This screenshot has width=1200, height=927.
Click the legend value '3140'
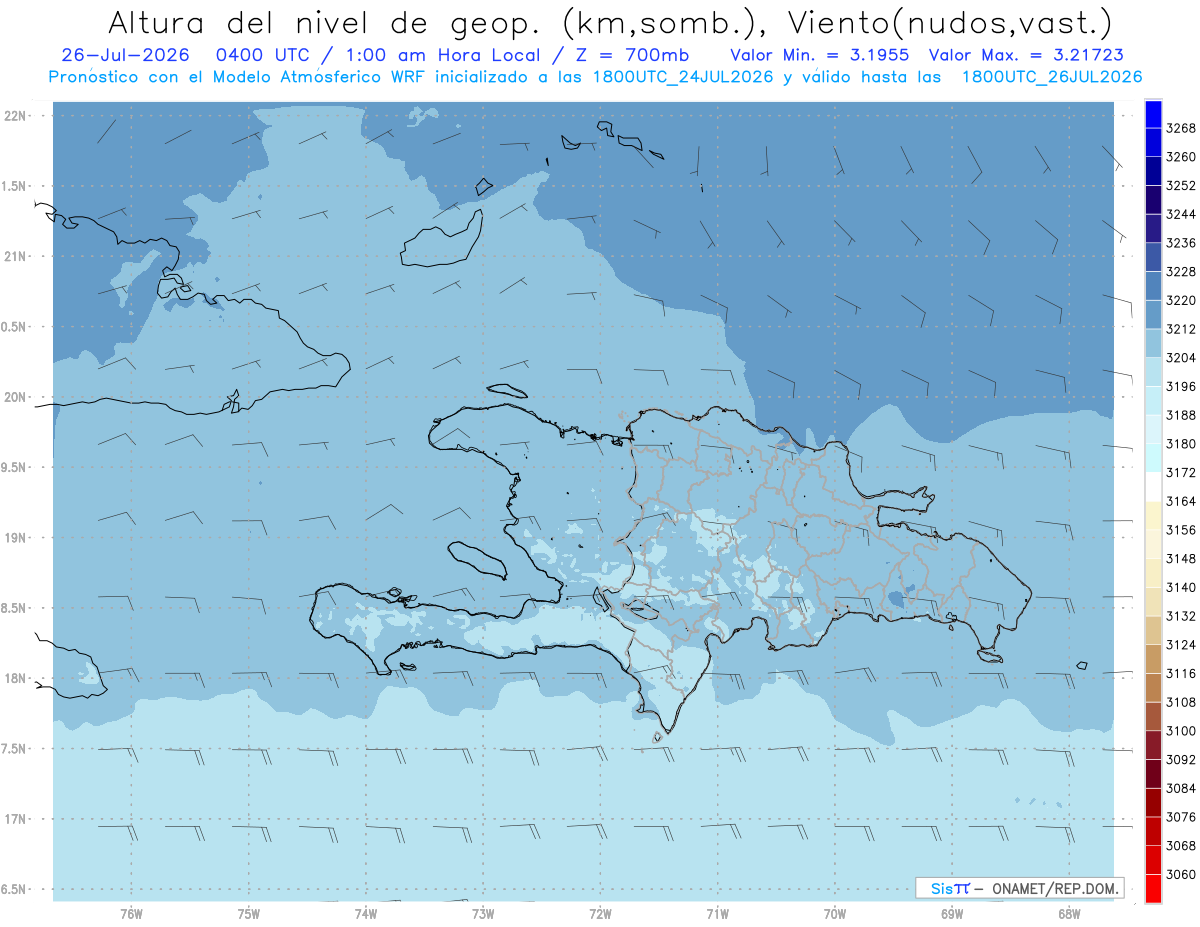[1180, 587]
